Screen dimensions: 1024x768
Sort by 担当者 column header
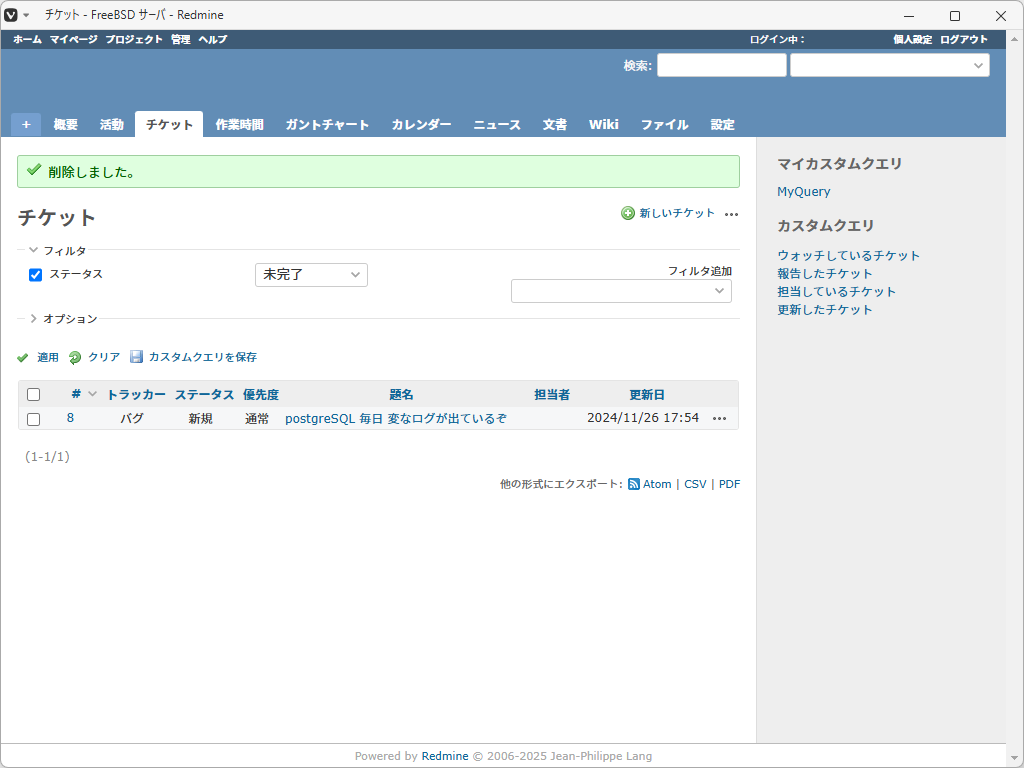[552, 394]
